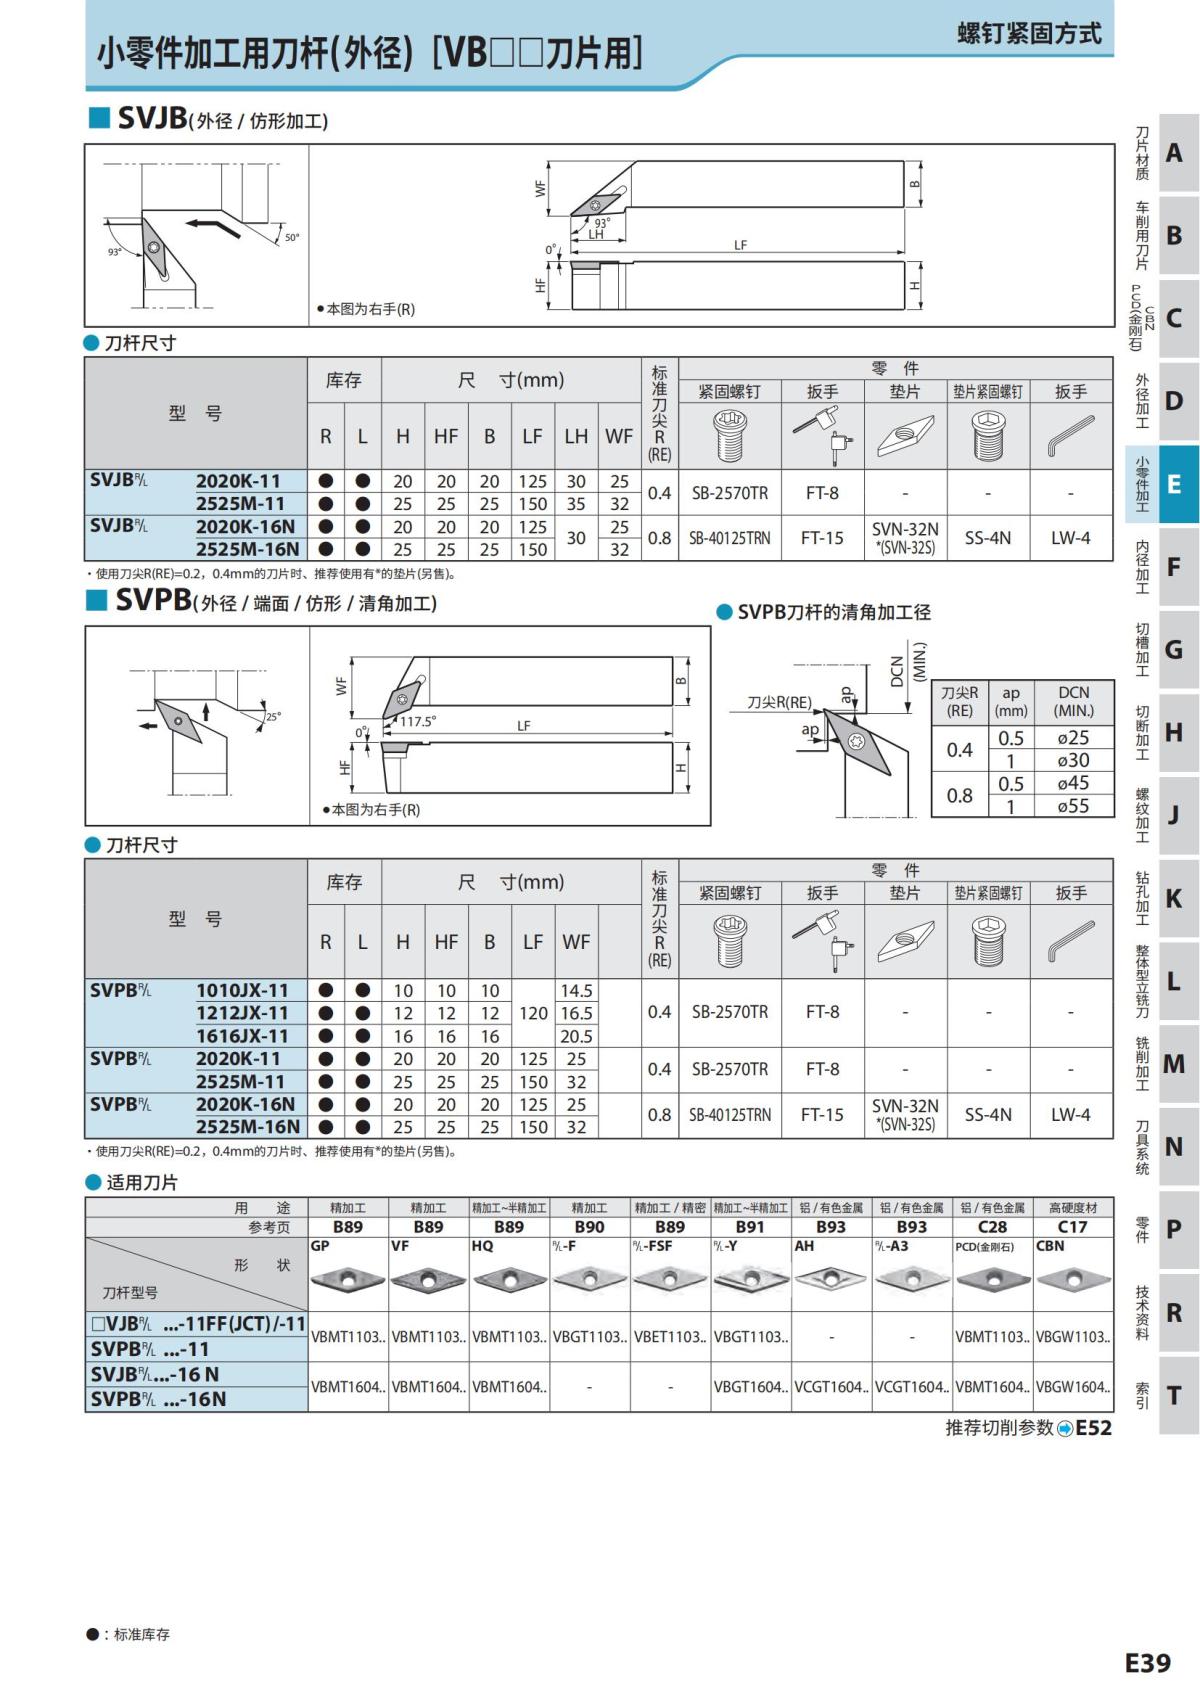Click R/L-Y insert shape image
This screenshot has height=1697, width=1200.
750,1278
